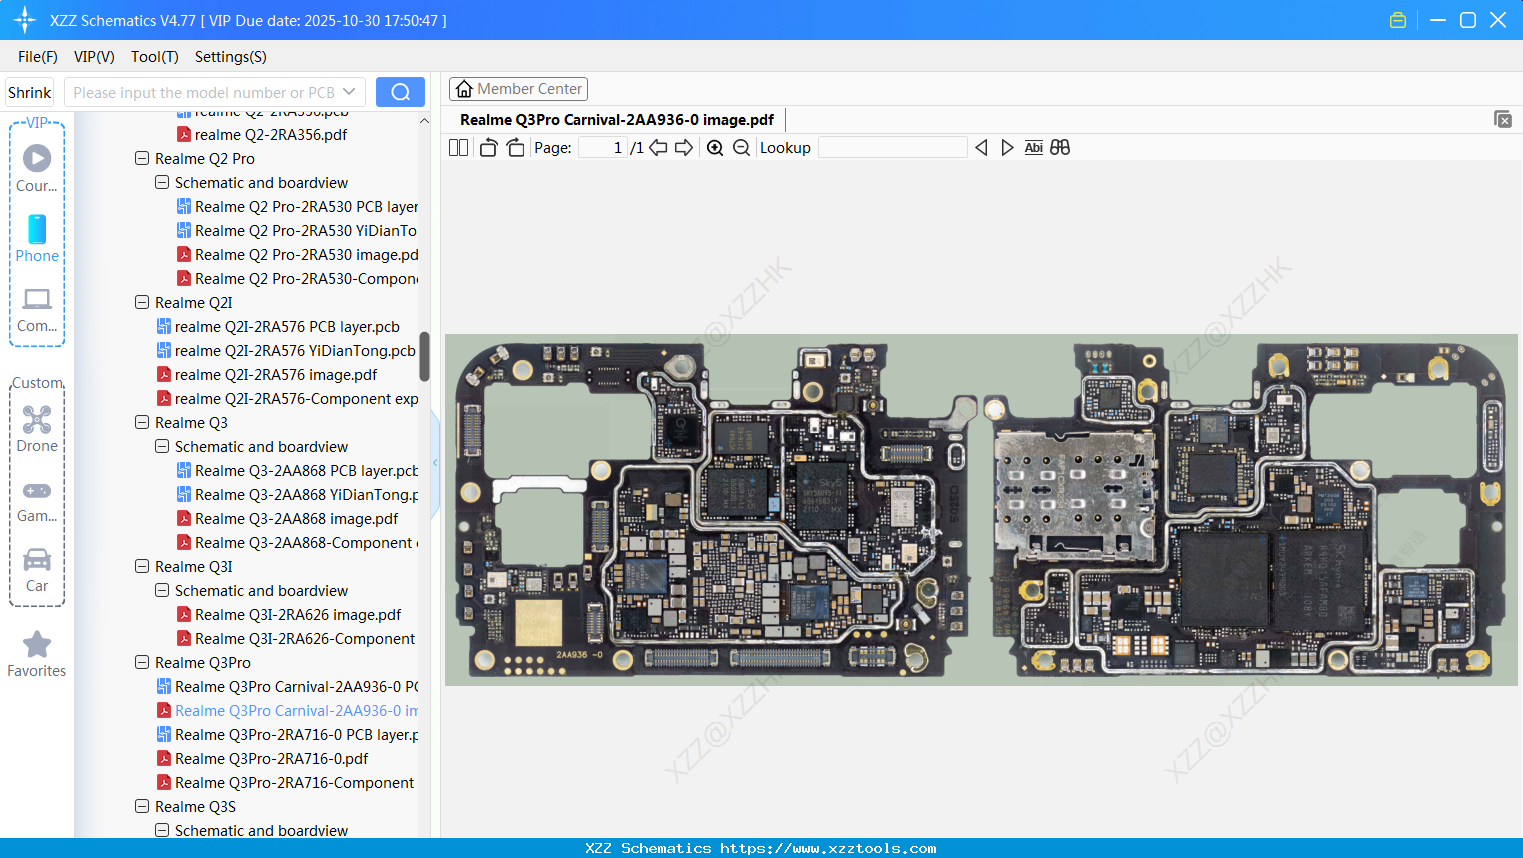Click the model number search input
The height and width of the screenshot is (858, 1523).
tap(203, 92)
